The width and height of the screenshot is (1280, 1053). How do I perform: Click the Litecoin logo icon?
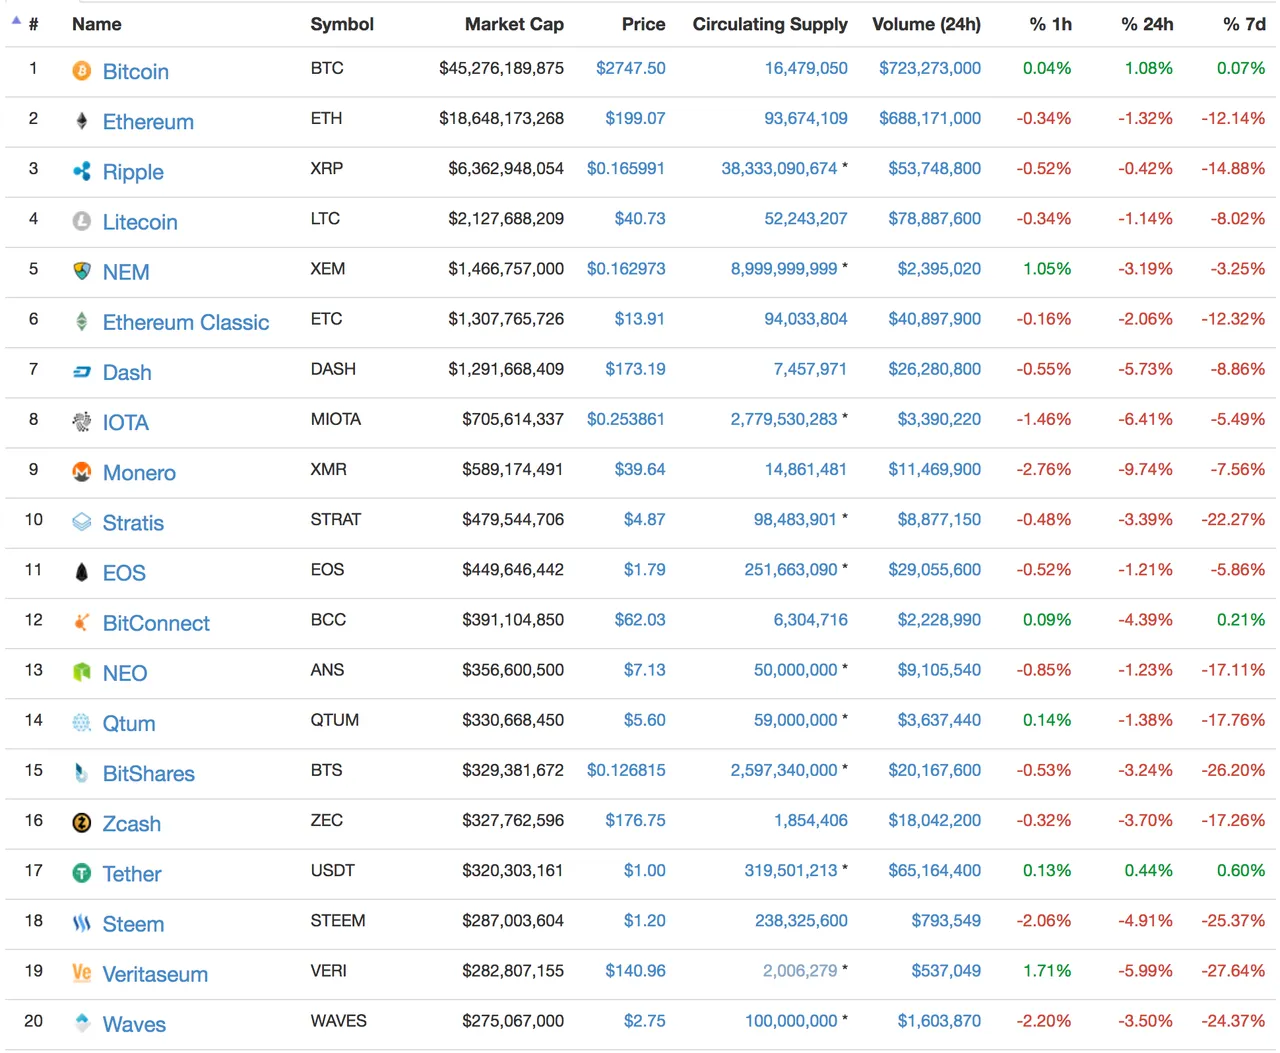tap(82, 221)
